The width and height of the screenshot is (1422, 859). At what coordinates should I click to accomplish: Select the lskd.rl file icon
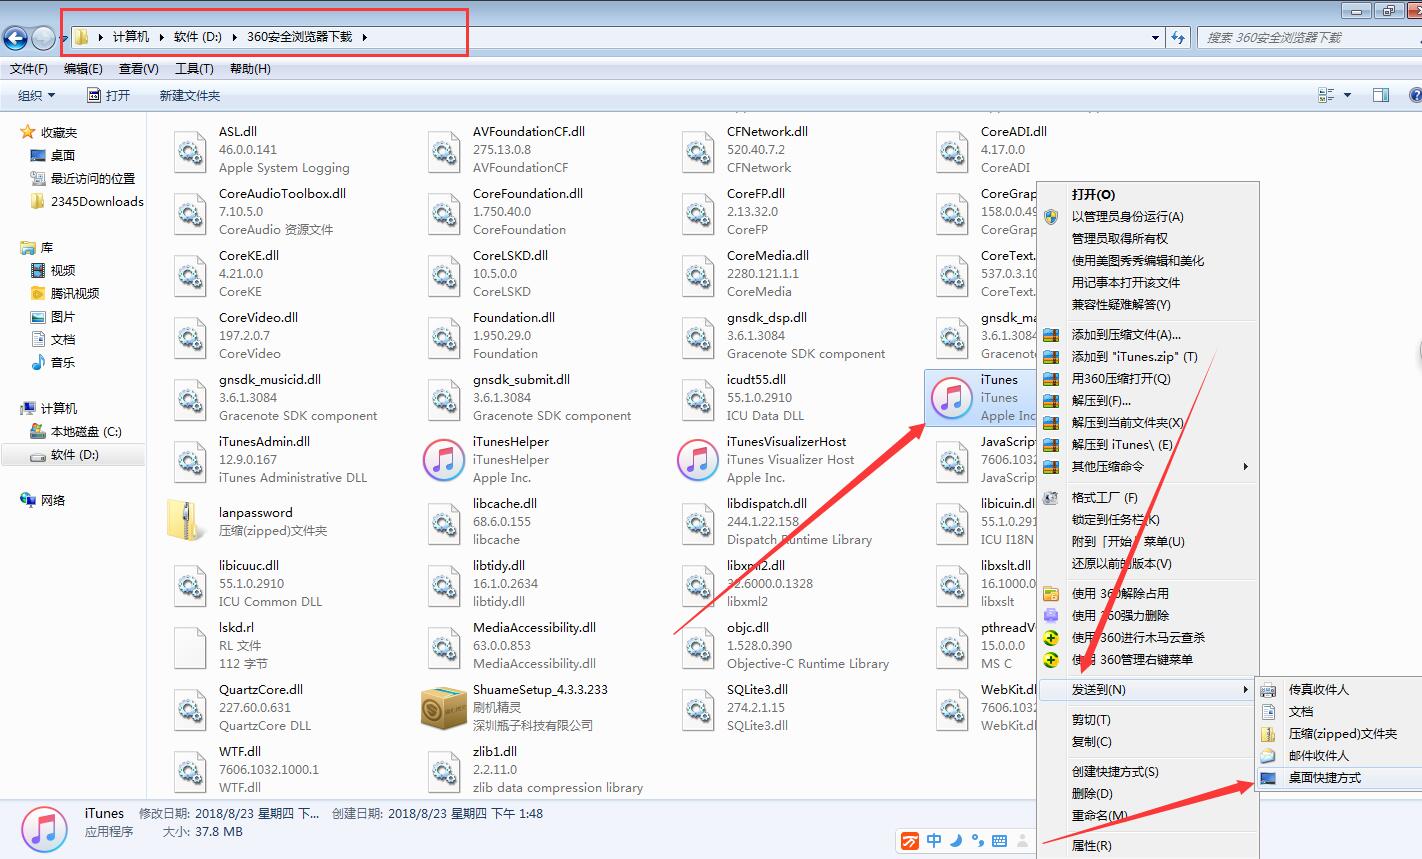(x=190, y=646)
